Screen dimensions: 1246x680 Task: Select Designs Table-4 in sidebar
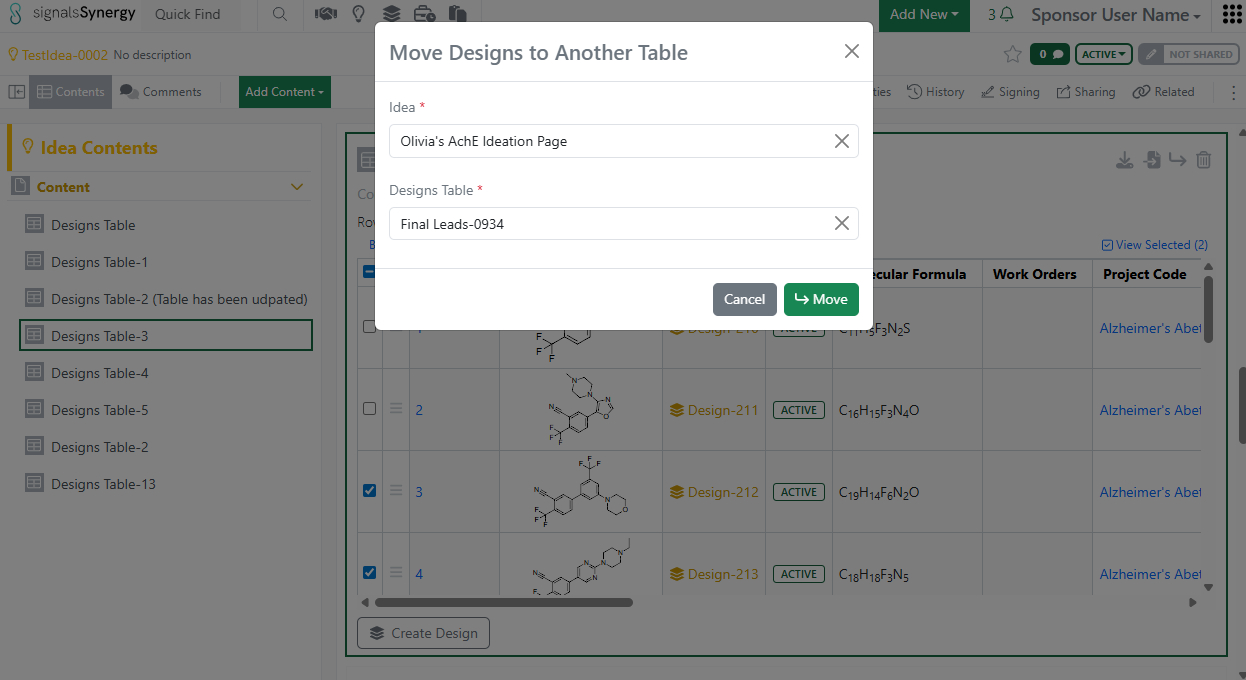tap(99, 373)
